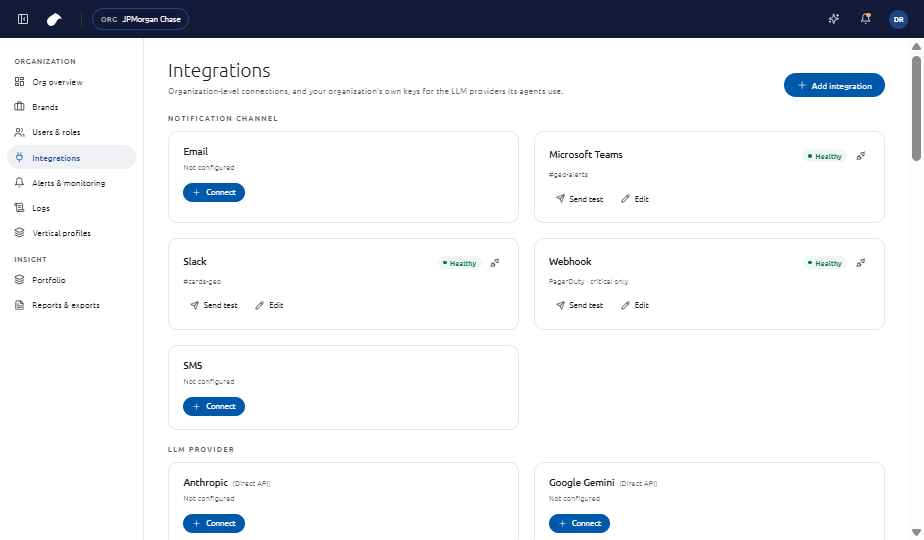Screen dimensions: 924x540
Task: Open the Brands section
Action: click(72, 107)
